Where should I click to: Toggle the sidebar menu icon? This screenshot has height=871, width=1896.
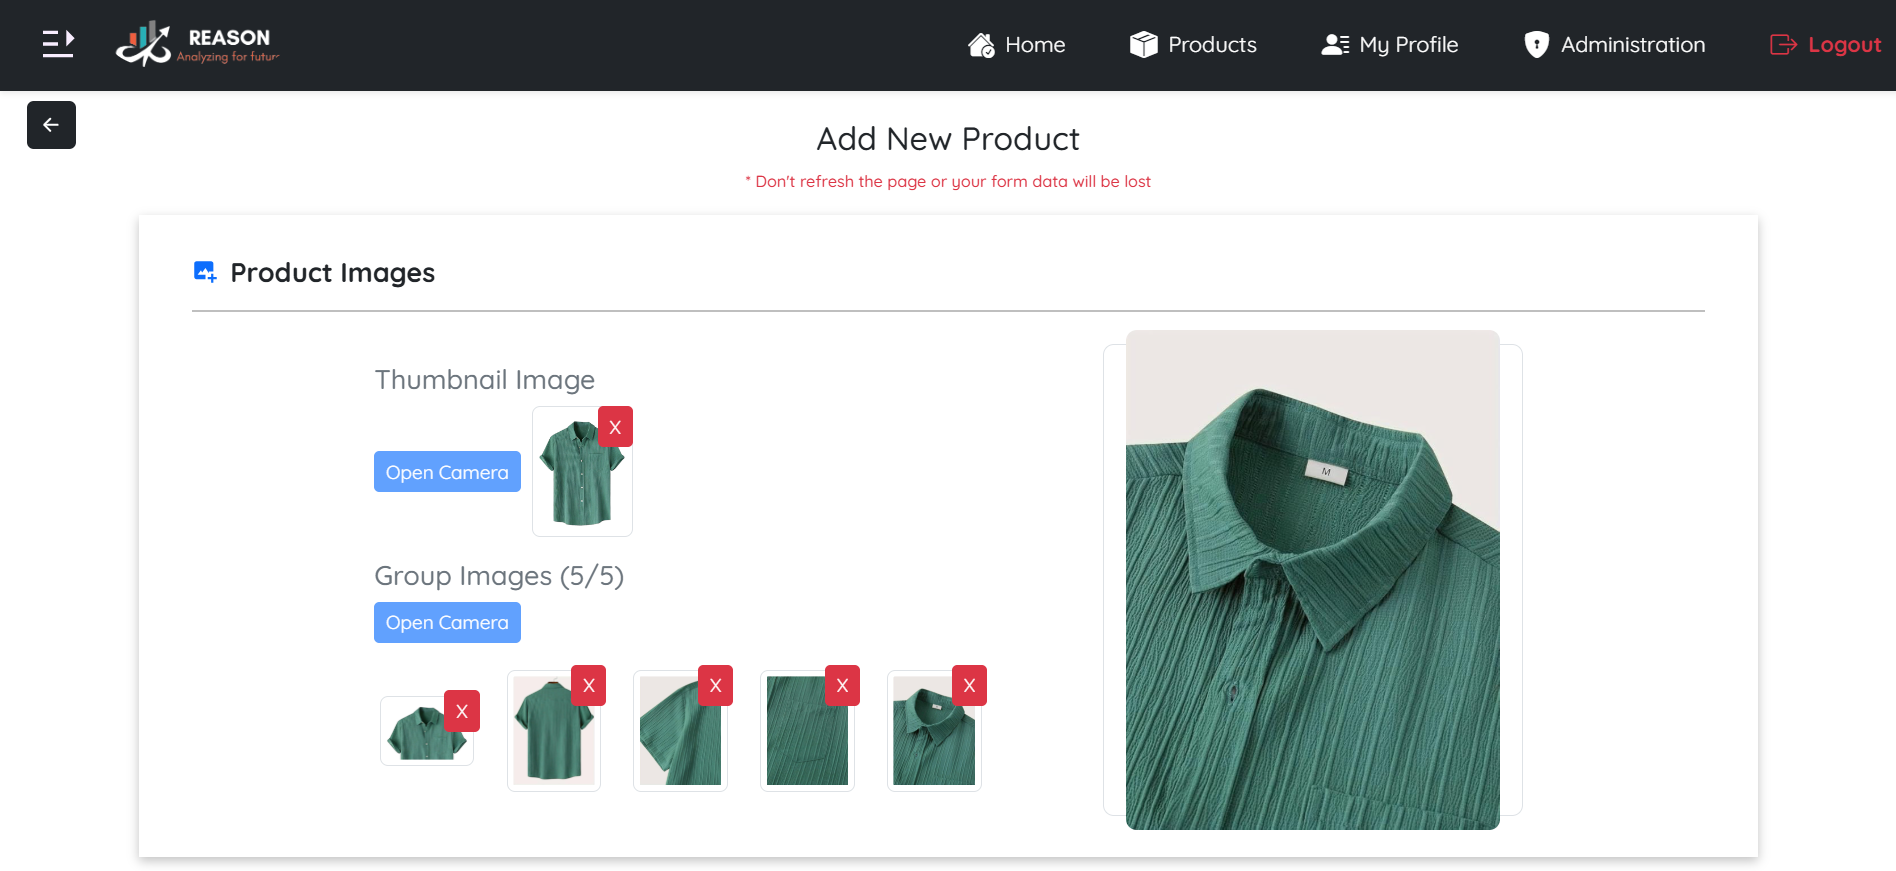pyautogui.click(x=58, y=44)
